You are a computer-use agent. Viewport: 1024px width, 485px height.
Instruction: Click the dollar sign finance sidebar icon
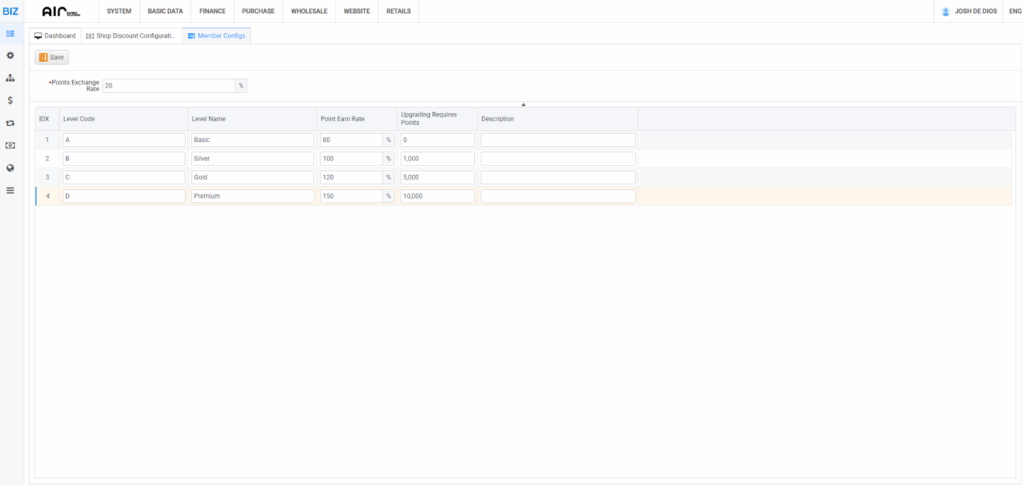click(x=10, y=100)
